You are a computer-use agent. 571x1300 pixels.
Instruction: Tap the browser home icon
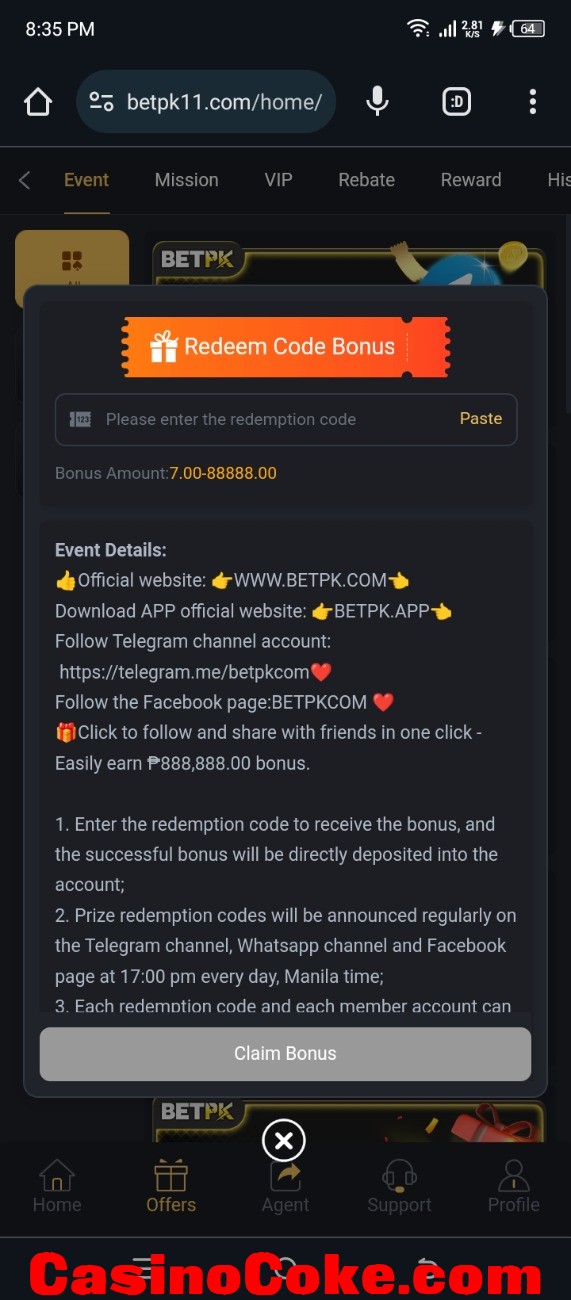point(38,102)
